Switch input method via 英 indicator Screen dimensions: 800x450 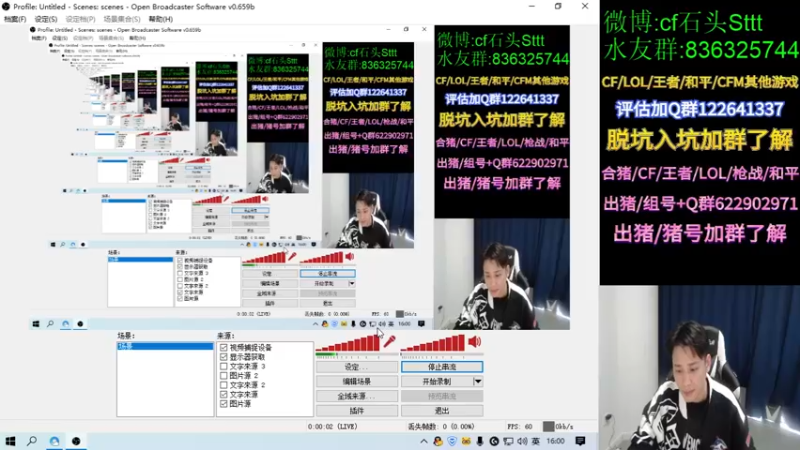click(x=535, y=441)
